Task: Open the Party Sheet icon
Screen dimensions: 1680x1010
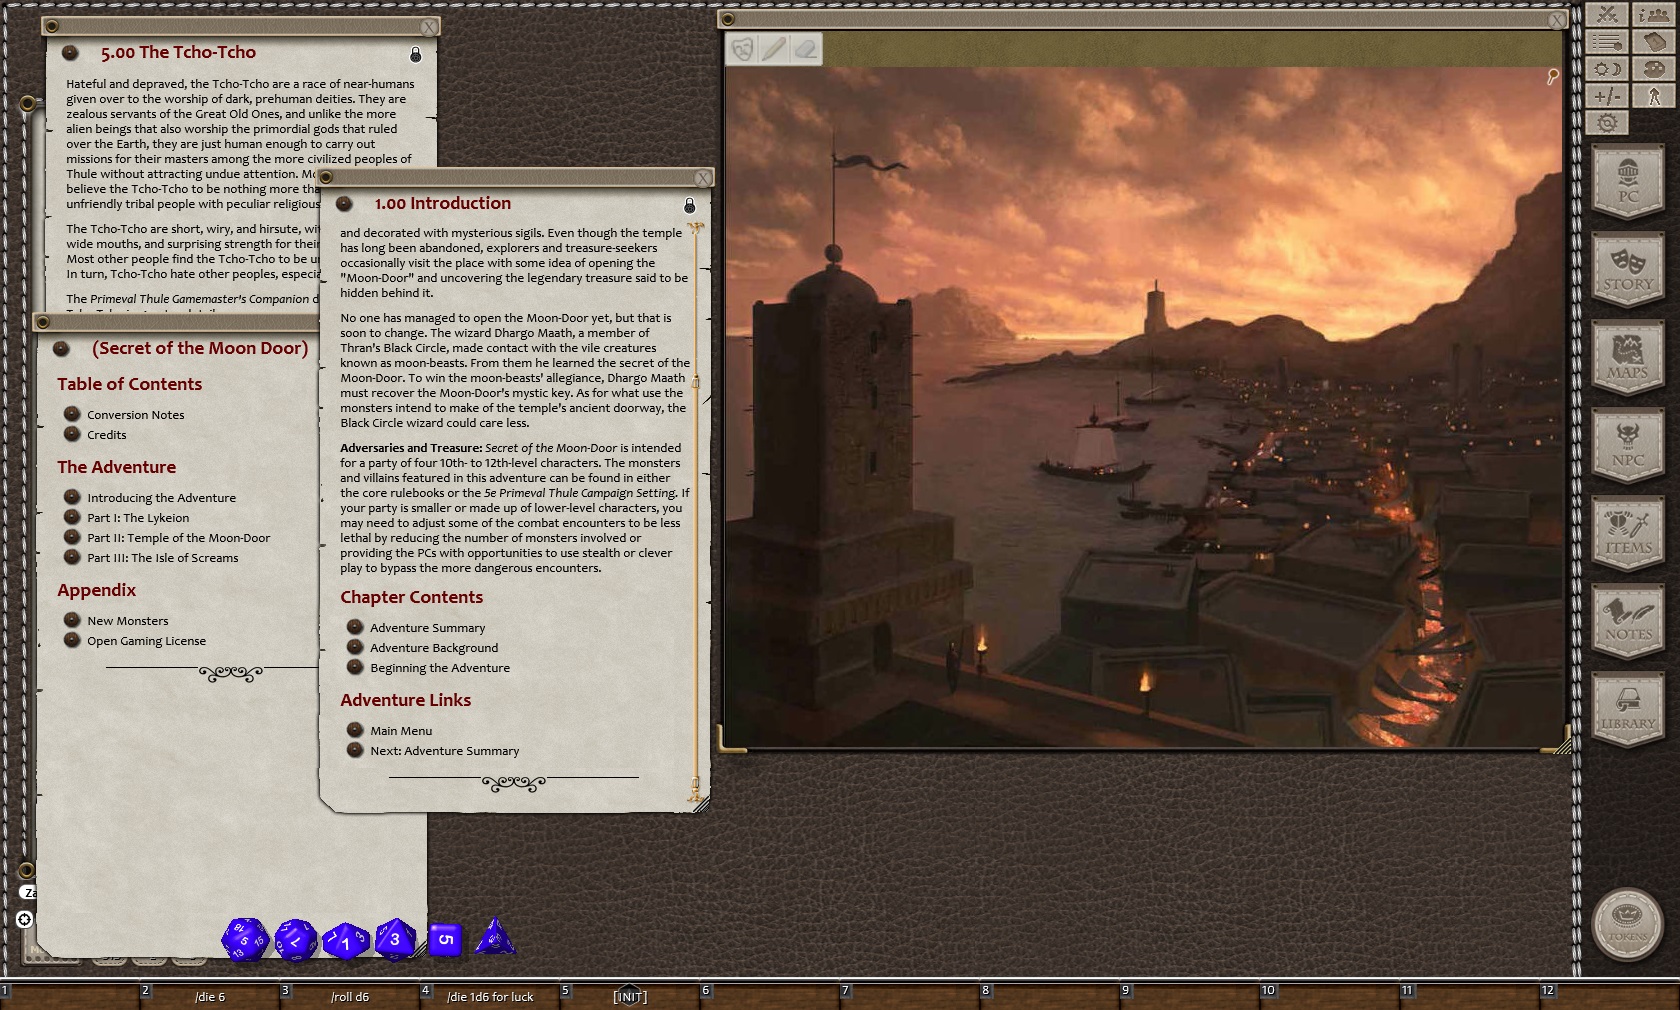Action: (1654, 14)
